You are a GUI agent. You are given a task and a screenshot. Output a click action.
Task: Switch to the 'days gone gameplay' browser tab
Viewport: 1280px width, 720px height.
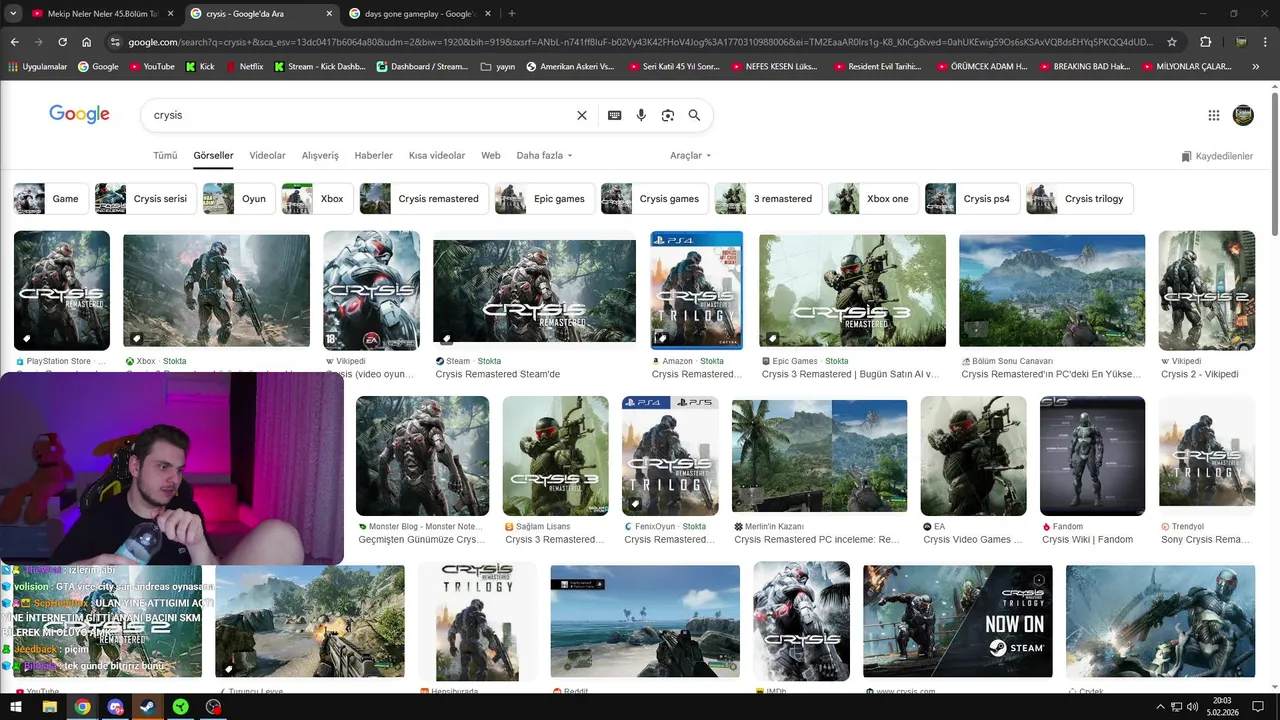(x=418, y=14)
